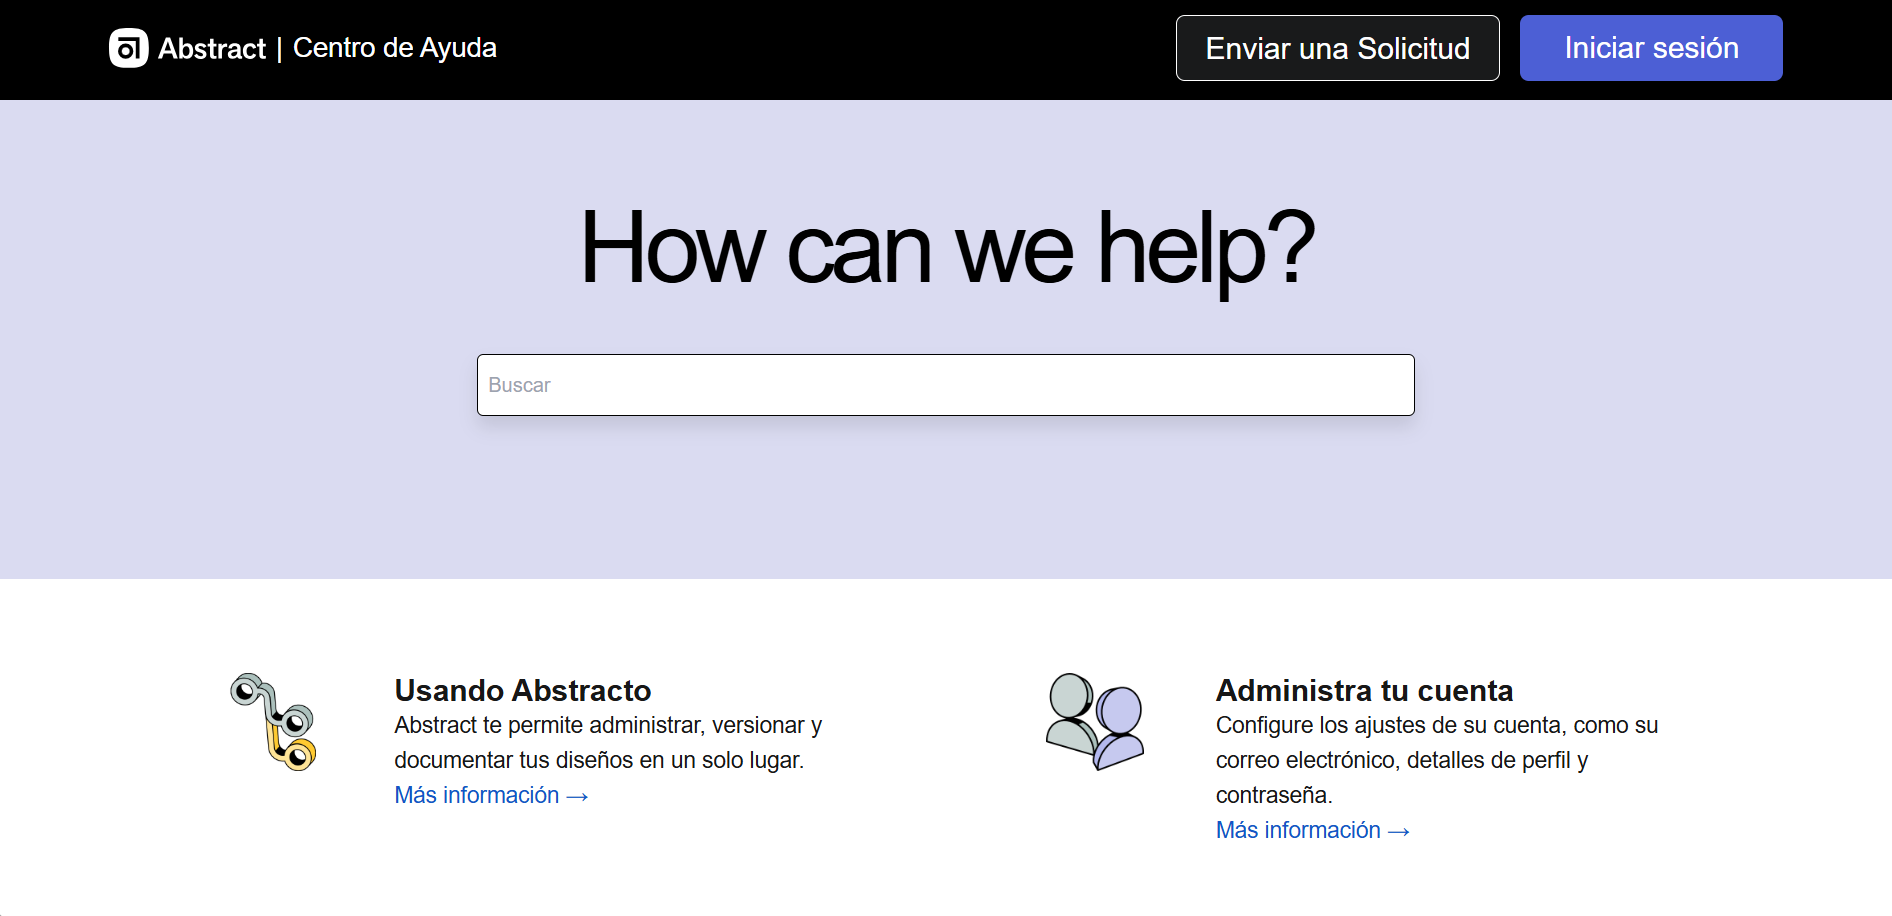The width and height of the screenshot is (1892, 916).
Task: Click the two-person icon beside Administra tu cuenta
Action: 1094,721
